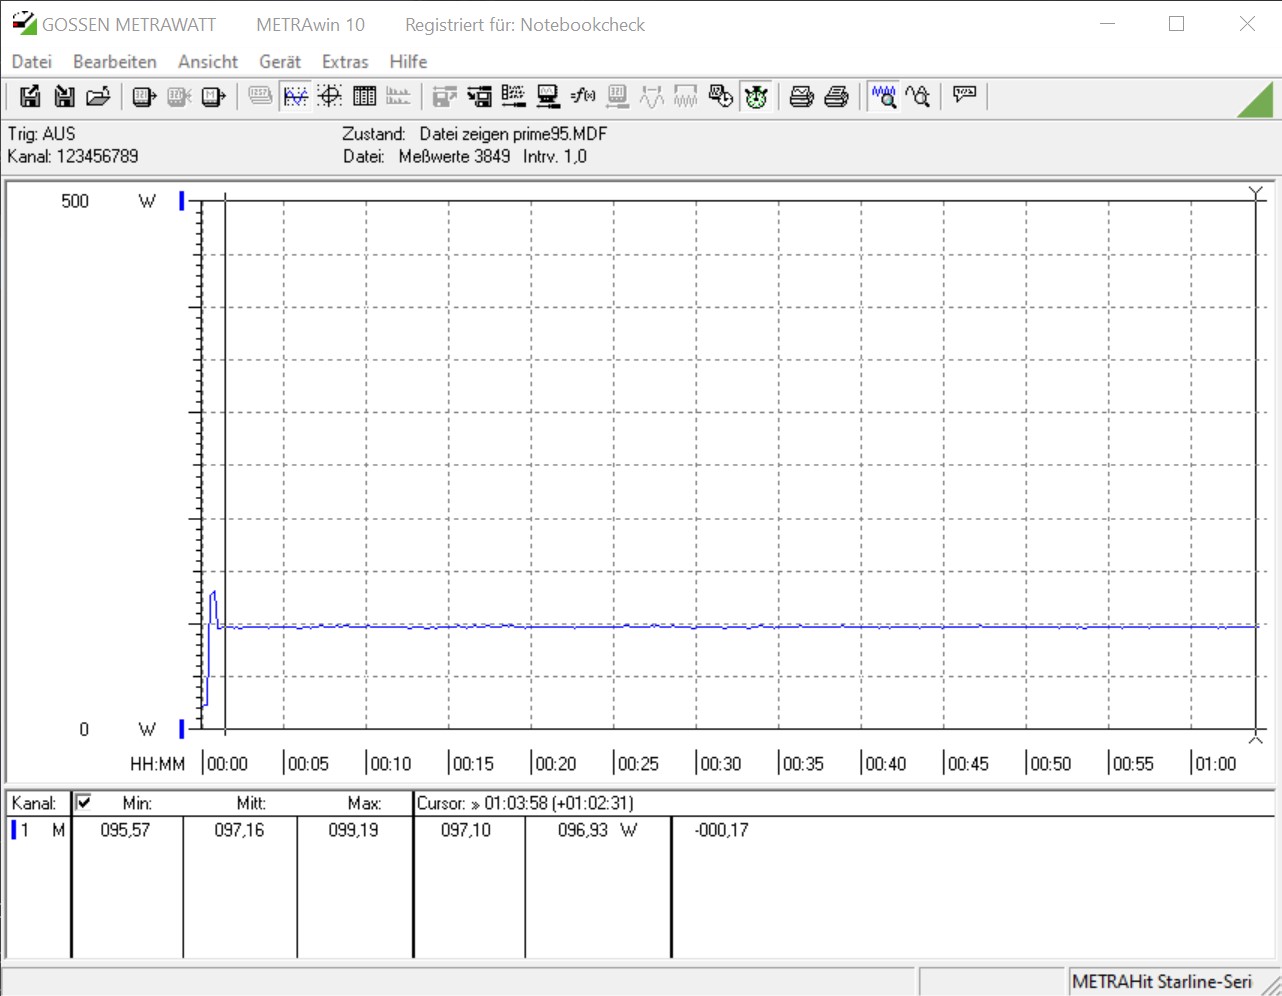Click 'Datei zeigen prime95.MDF' status text
Viewport: 1282px width, 996px height.
click(x=513, y=134)
